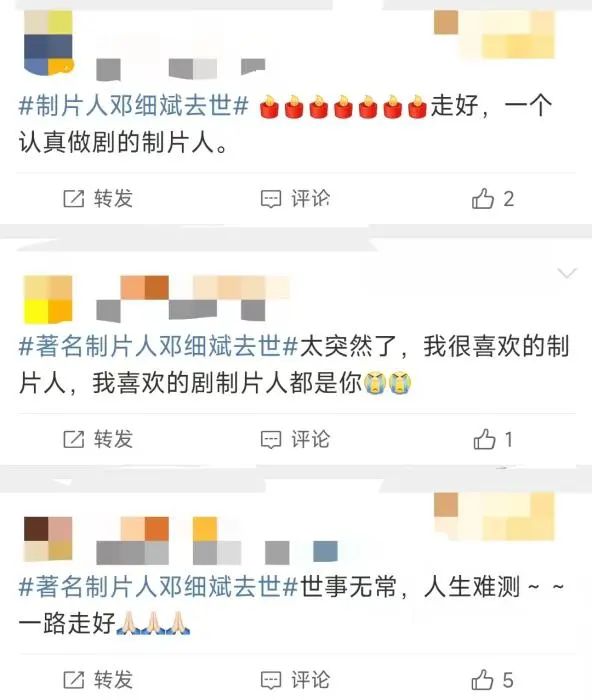Like the first post with 2 likes
The width and height of the screenshot is (592, 700).
[x=483, y=199]
